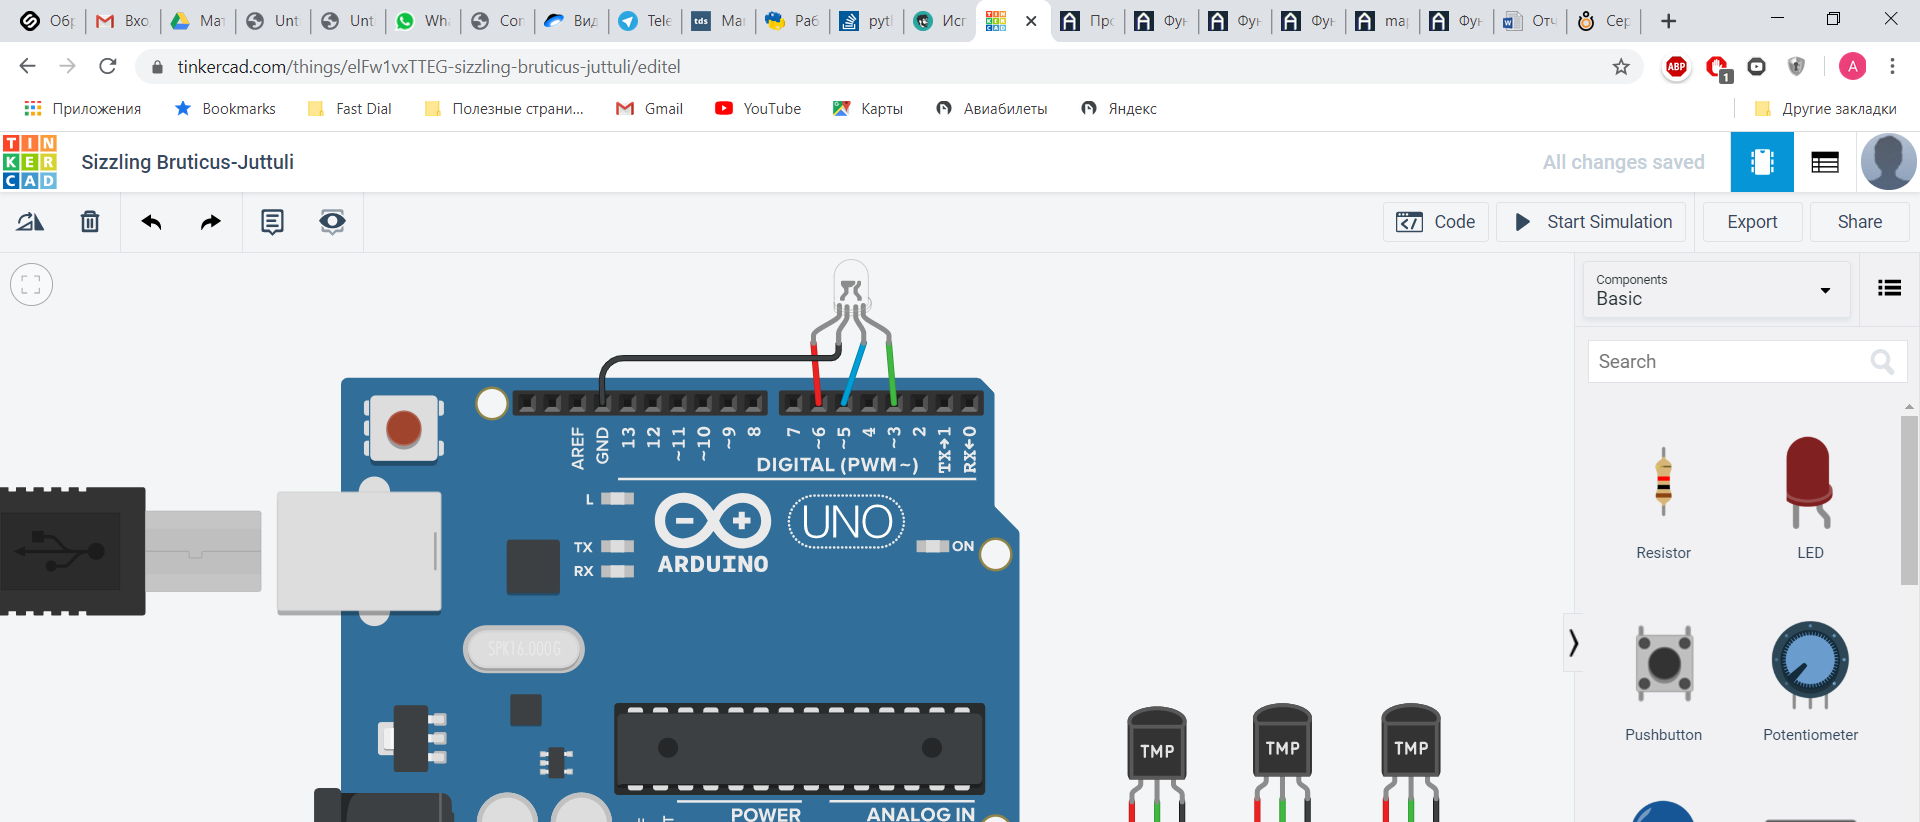Export the circuit design
1920x822 pixels.
pos(1752,222)
